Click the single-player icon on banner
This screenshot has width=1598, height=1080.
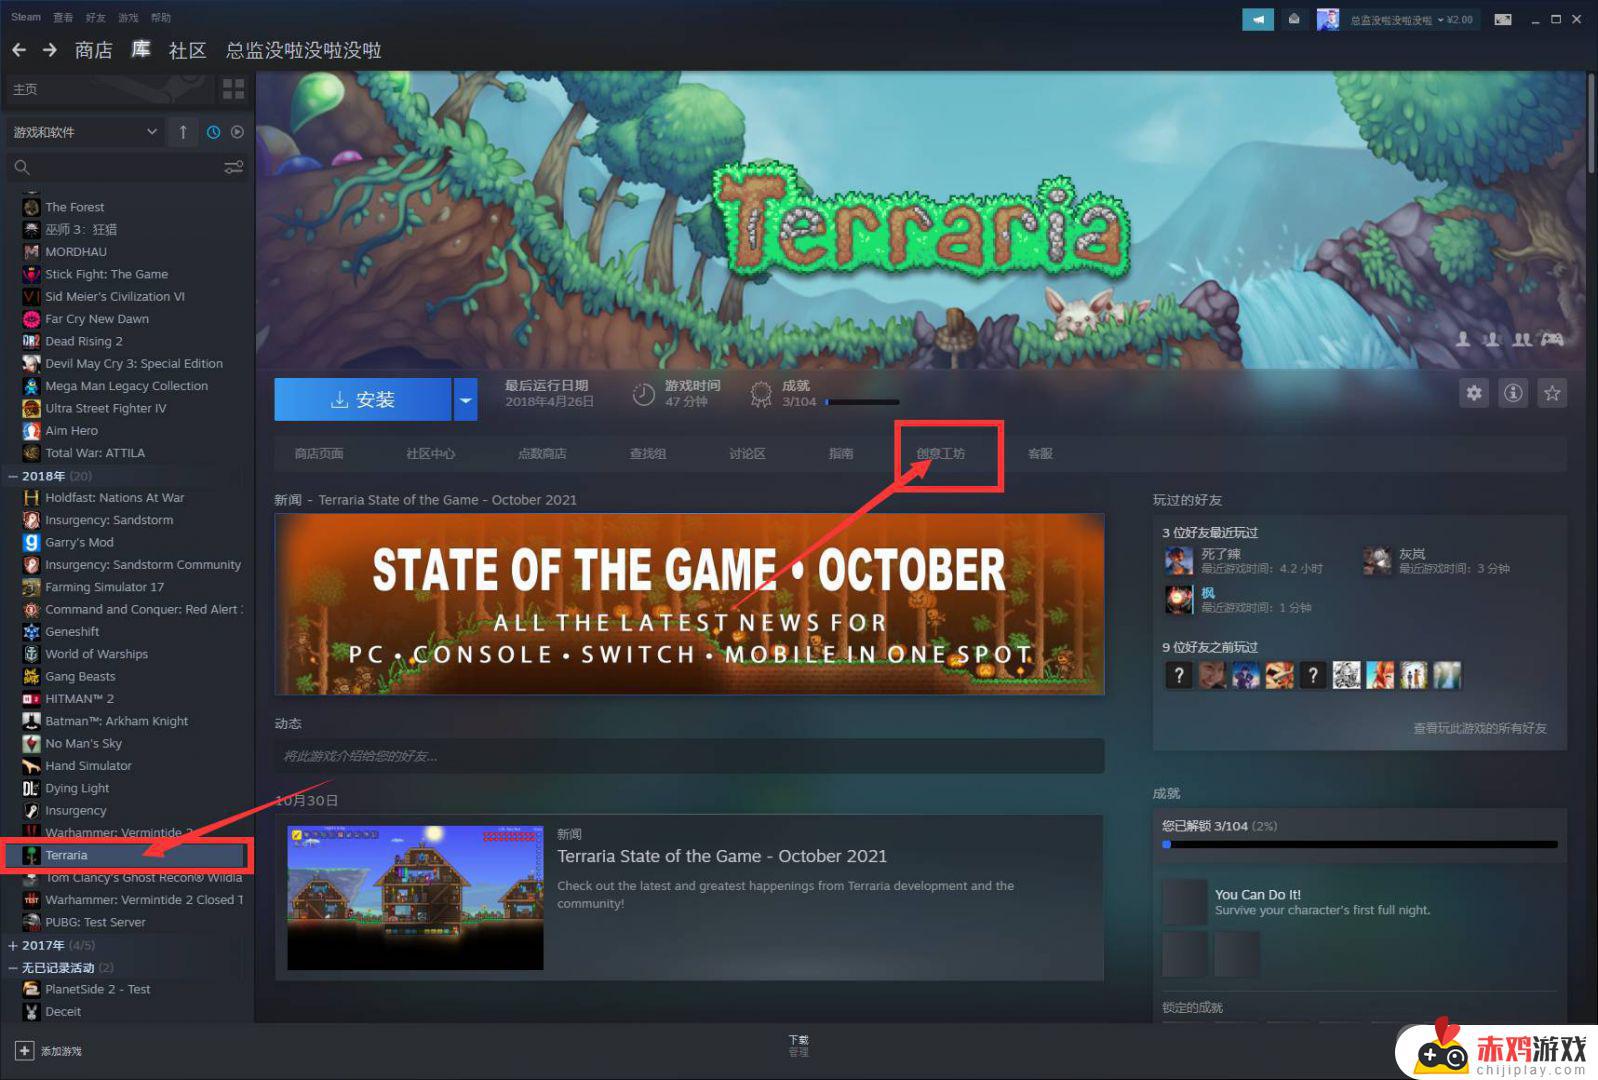pyautogui.click(x=1463, y=340)
